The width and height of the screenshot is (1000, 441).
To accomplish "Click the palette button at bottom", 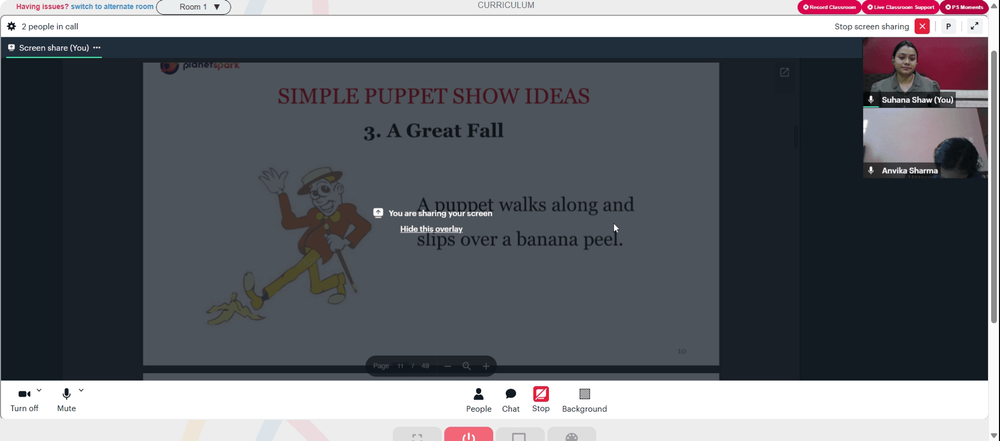I will 571,435.
